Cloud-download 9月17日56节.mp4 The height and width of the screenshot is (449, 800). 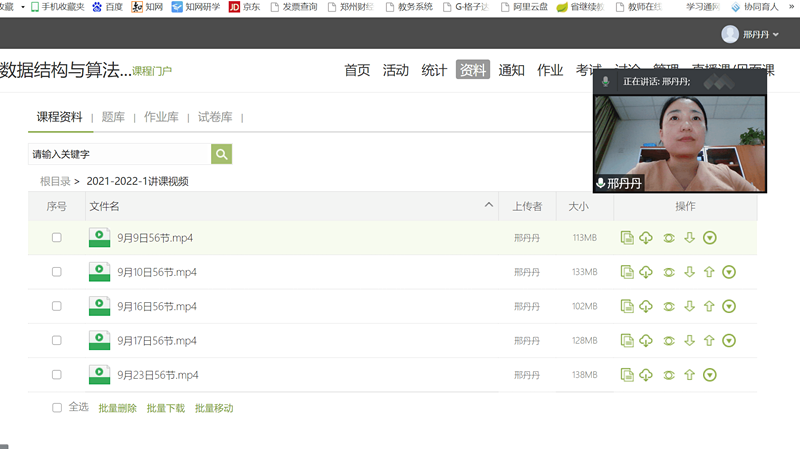(646, 340)
